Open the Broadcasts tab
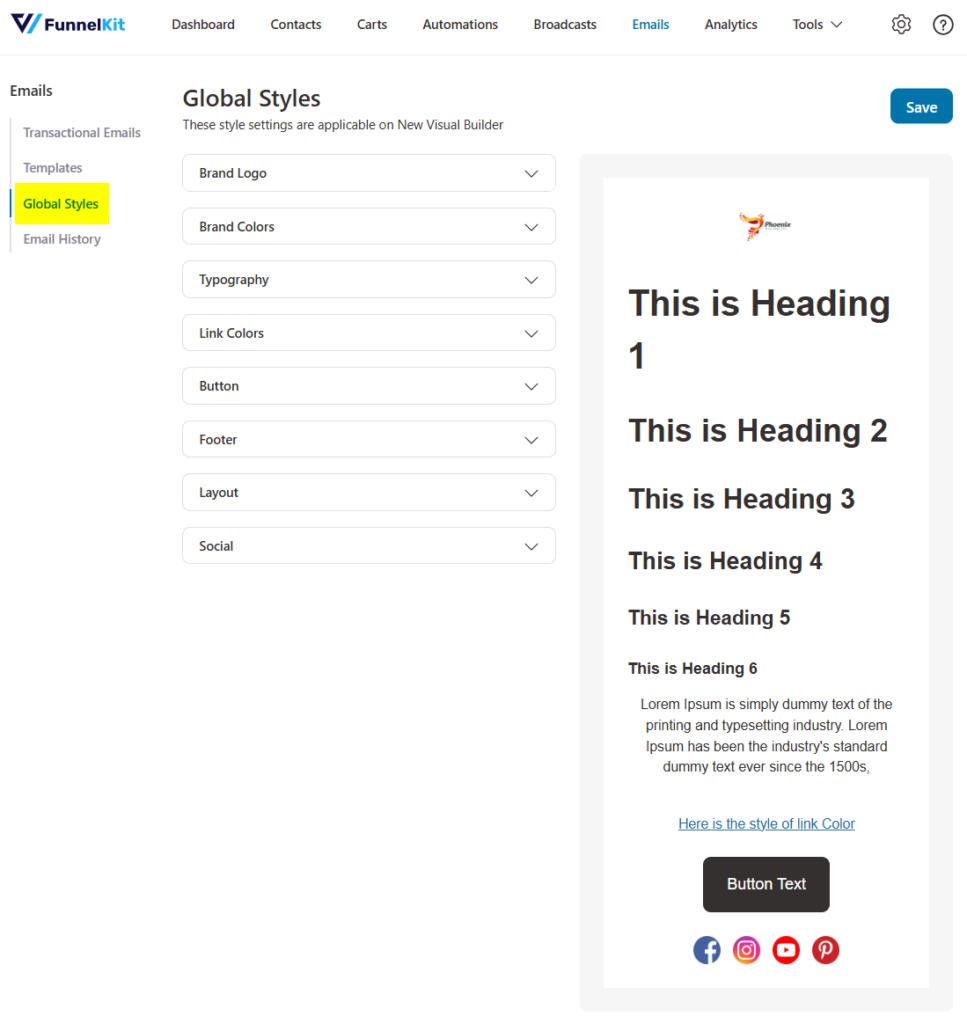 tap(565, 25)
